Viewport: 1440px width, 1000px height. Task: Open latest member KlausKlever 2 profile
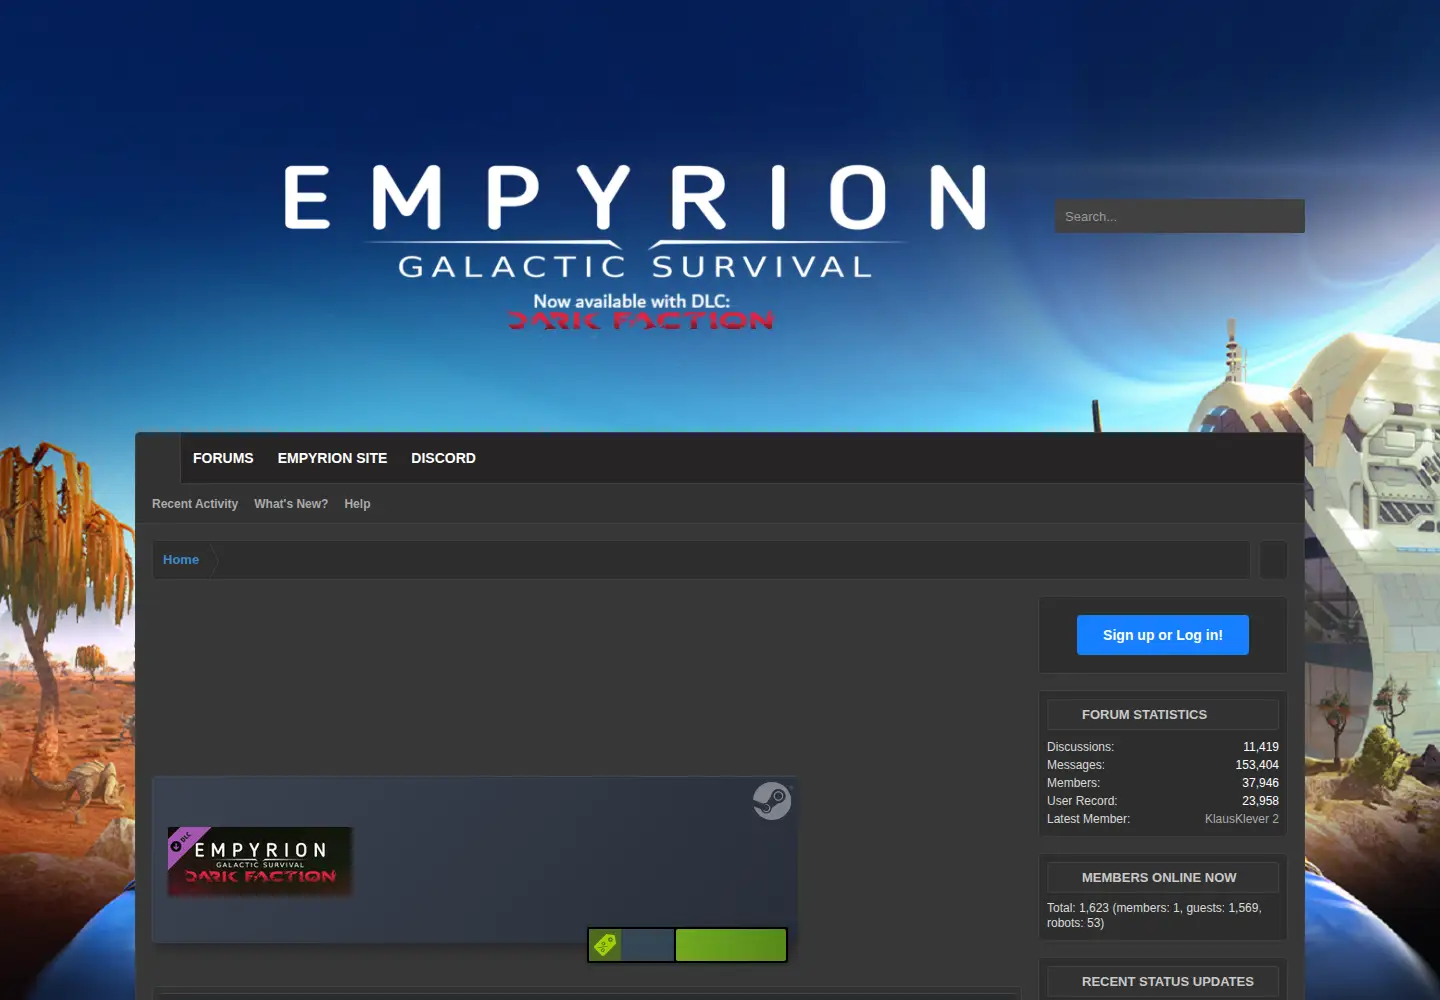click(x=1241, y=819)
